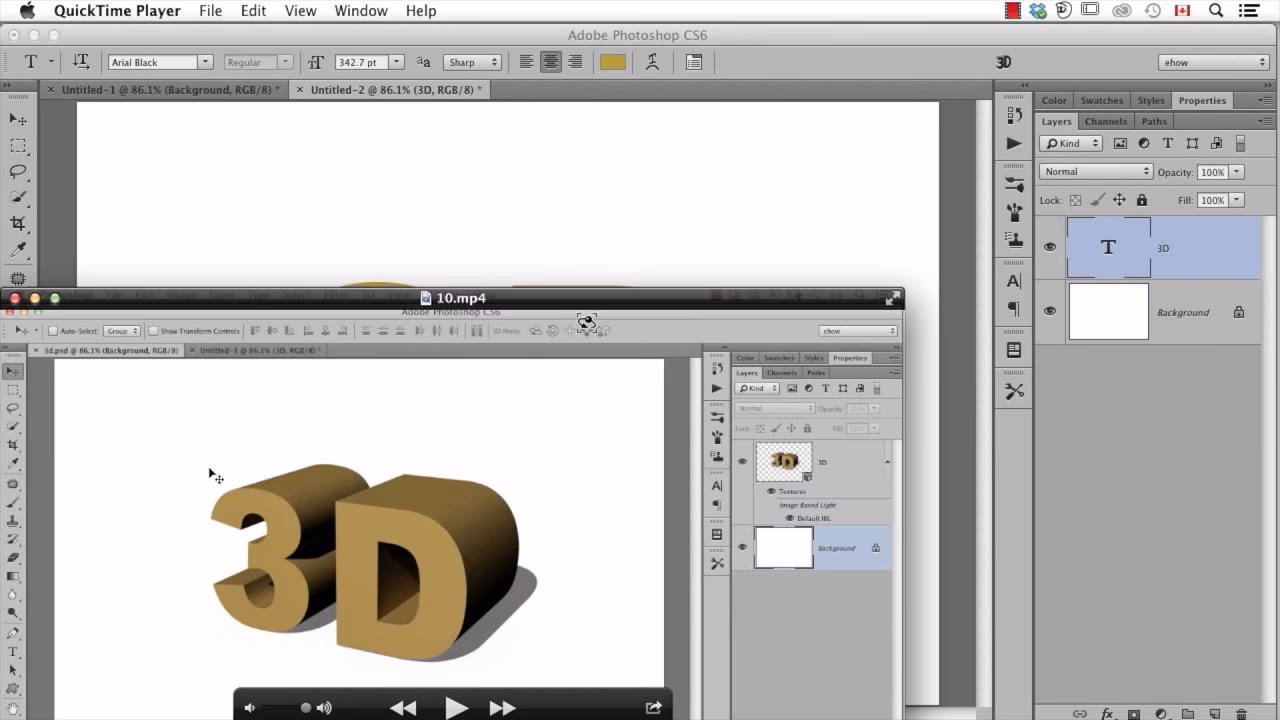Click the ehow workspace switcher
This screenshot has width=1280, height=720.
pos(1213,61)
